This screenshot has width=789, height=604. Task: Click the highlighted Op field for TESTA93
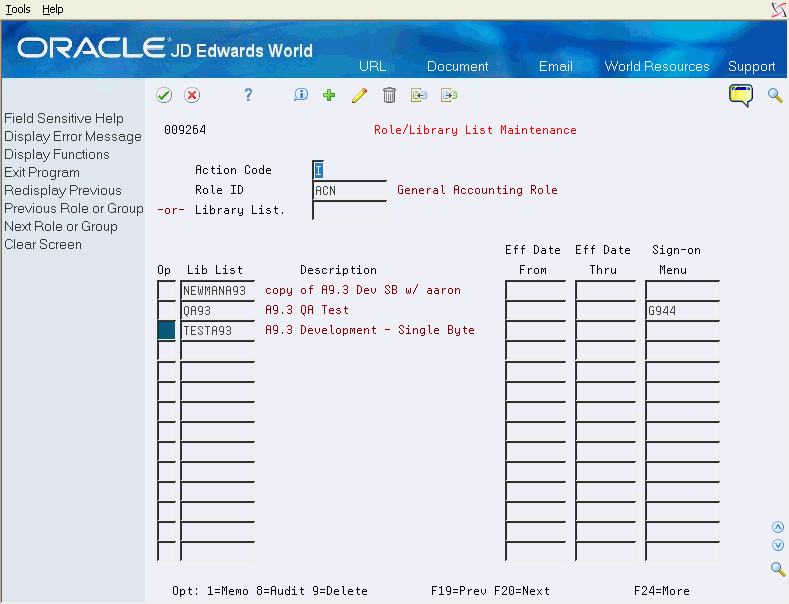(167, 331)
